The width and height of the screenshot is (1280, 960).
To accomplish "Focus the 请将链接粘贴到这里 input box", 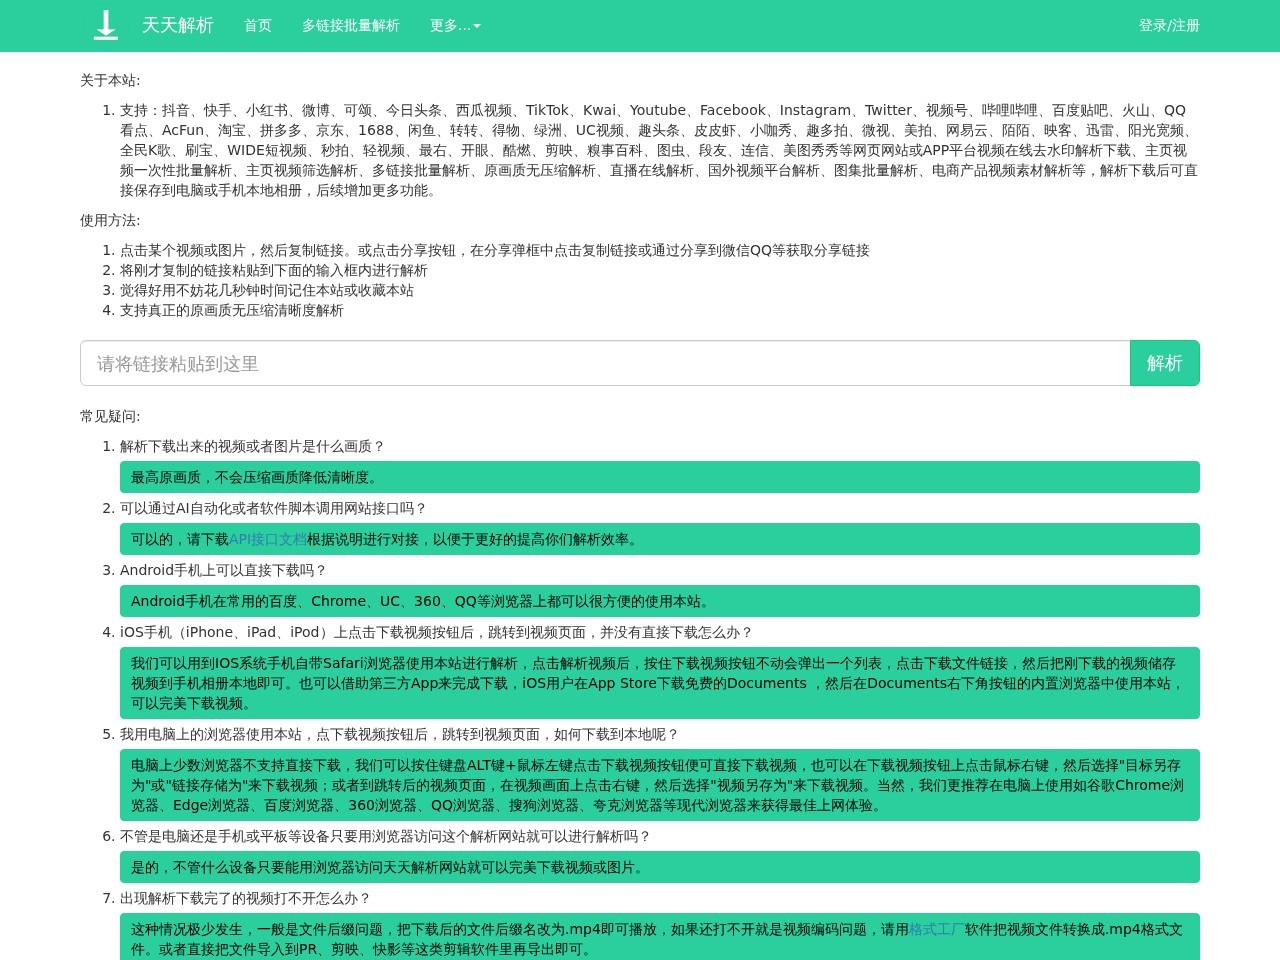I will (605, 363).
